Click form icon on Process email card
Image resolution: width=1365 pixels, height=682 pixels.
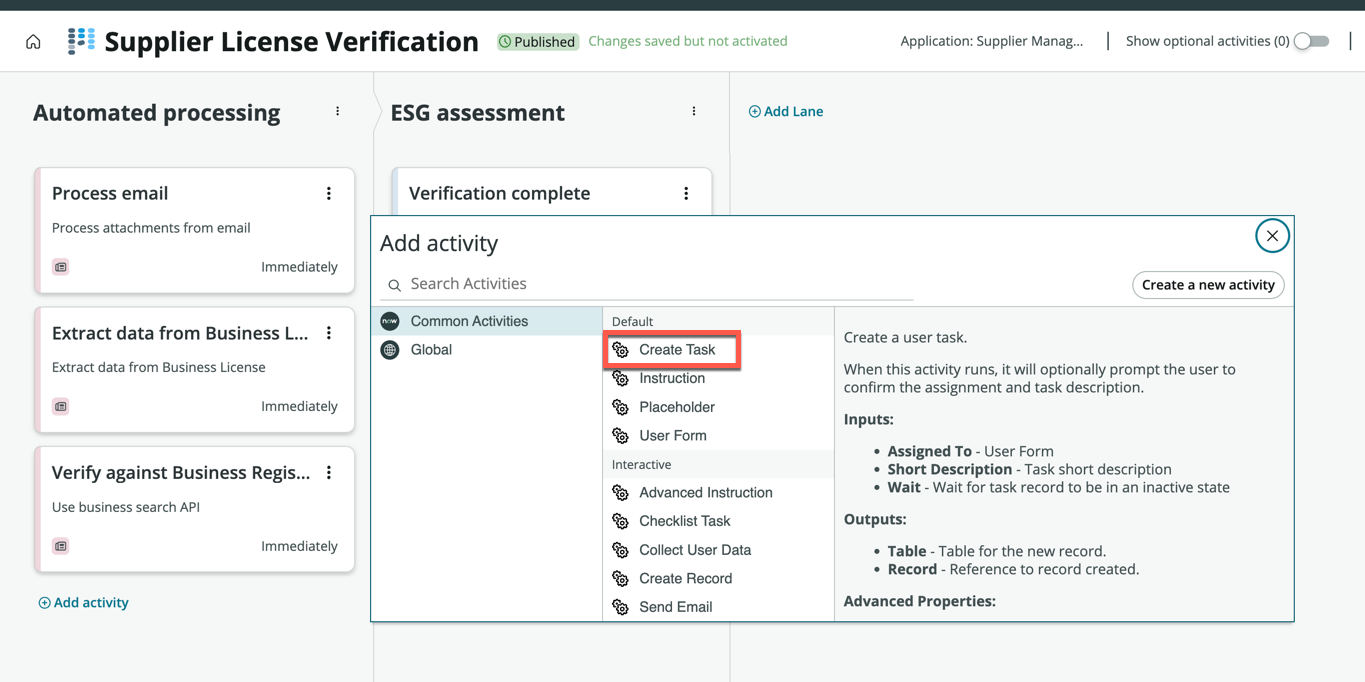[61, 267]
